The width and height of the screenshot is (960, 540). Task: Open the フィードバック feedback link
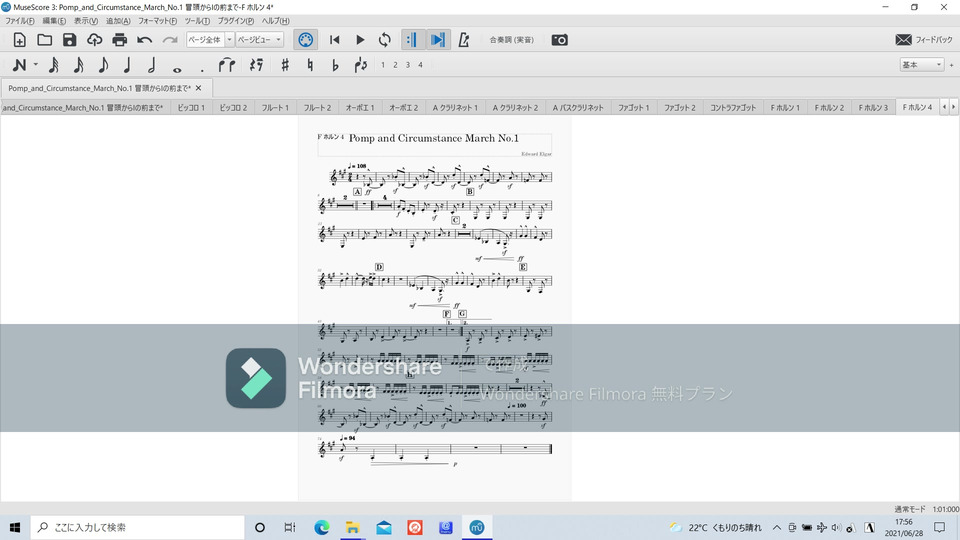point(924,40)
